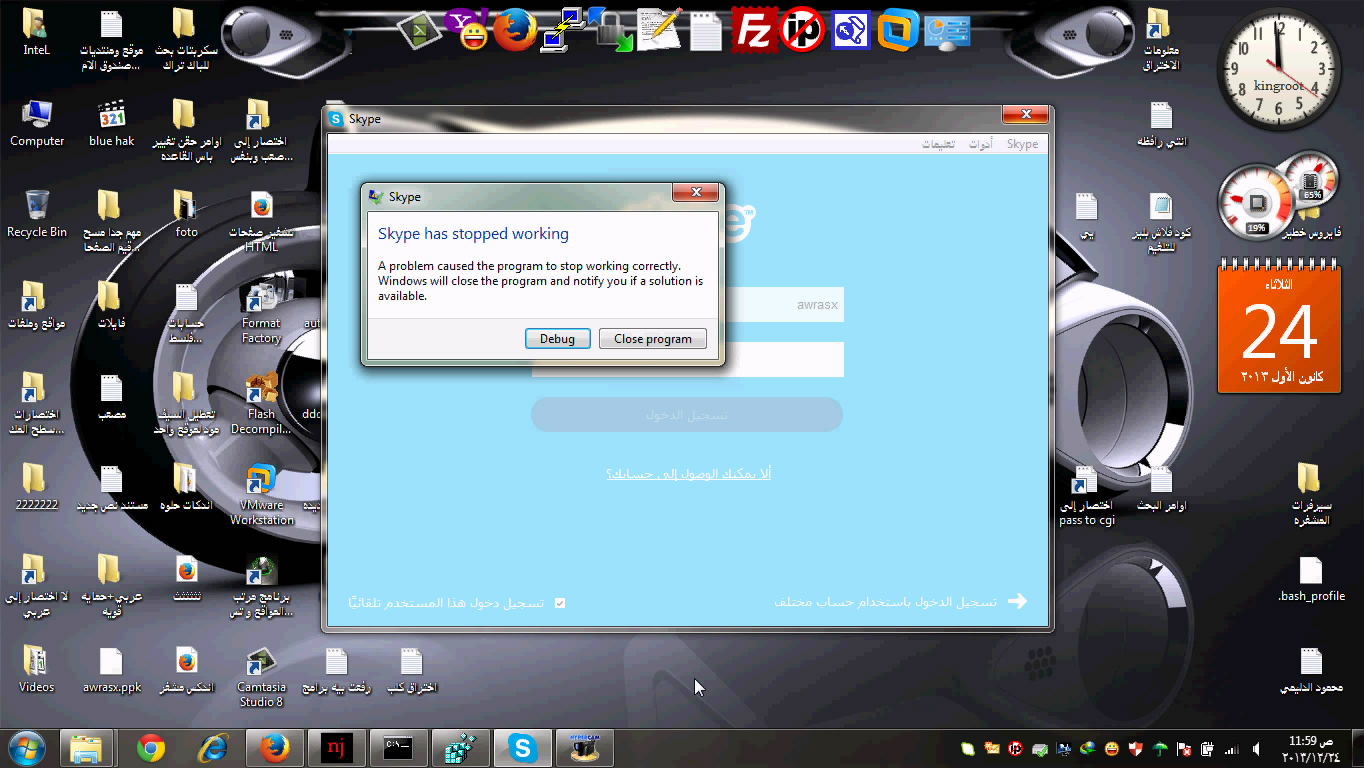Click the green umbrella tray icon
1364x768 pixels.
(x=1159, y=749)
